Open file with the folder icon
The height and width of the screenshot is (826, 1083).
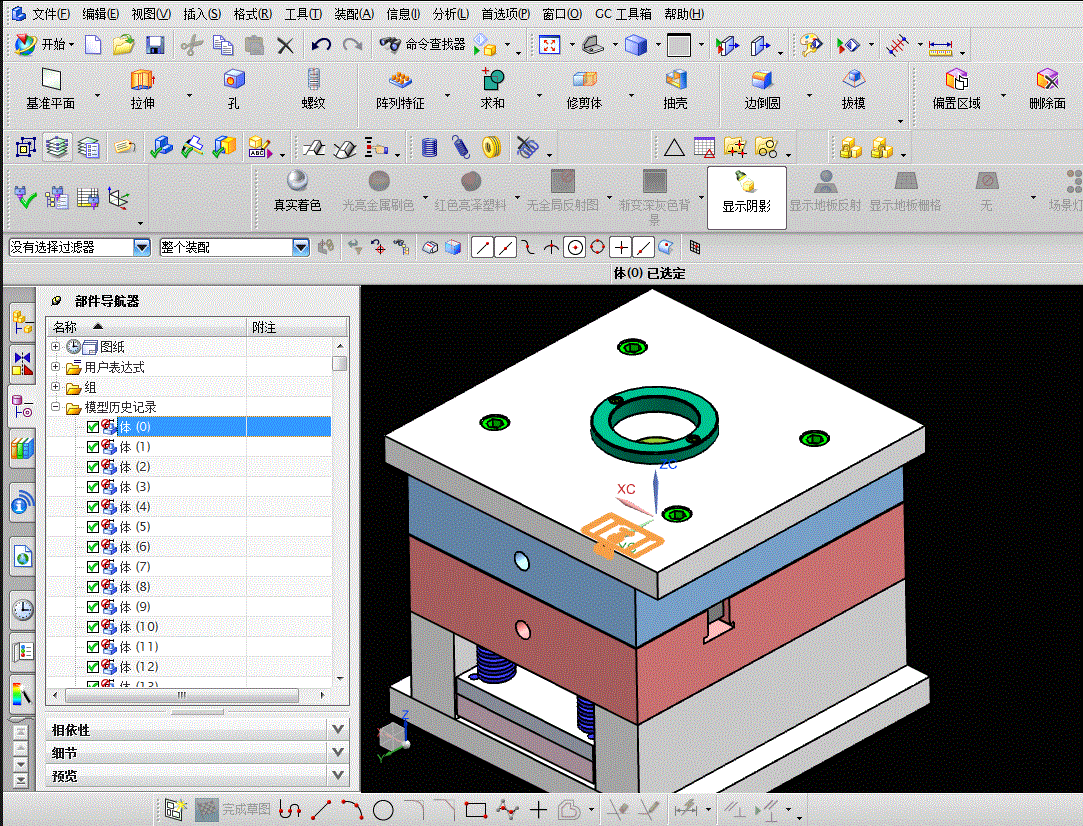tap(124, 46)
